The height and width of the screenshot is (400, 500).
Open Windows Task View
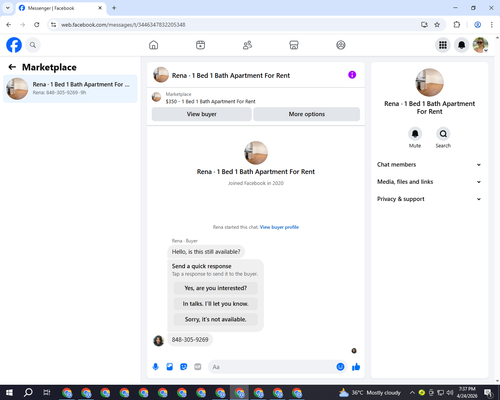[x=47, y=392]
